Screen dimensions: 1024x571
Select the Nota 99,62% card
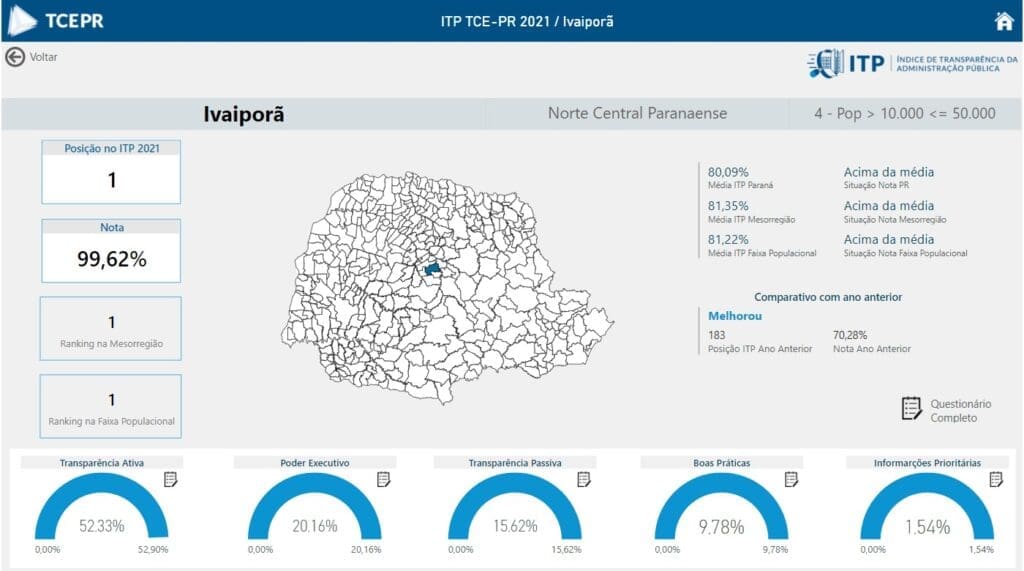click(111, 250)
